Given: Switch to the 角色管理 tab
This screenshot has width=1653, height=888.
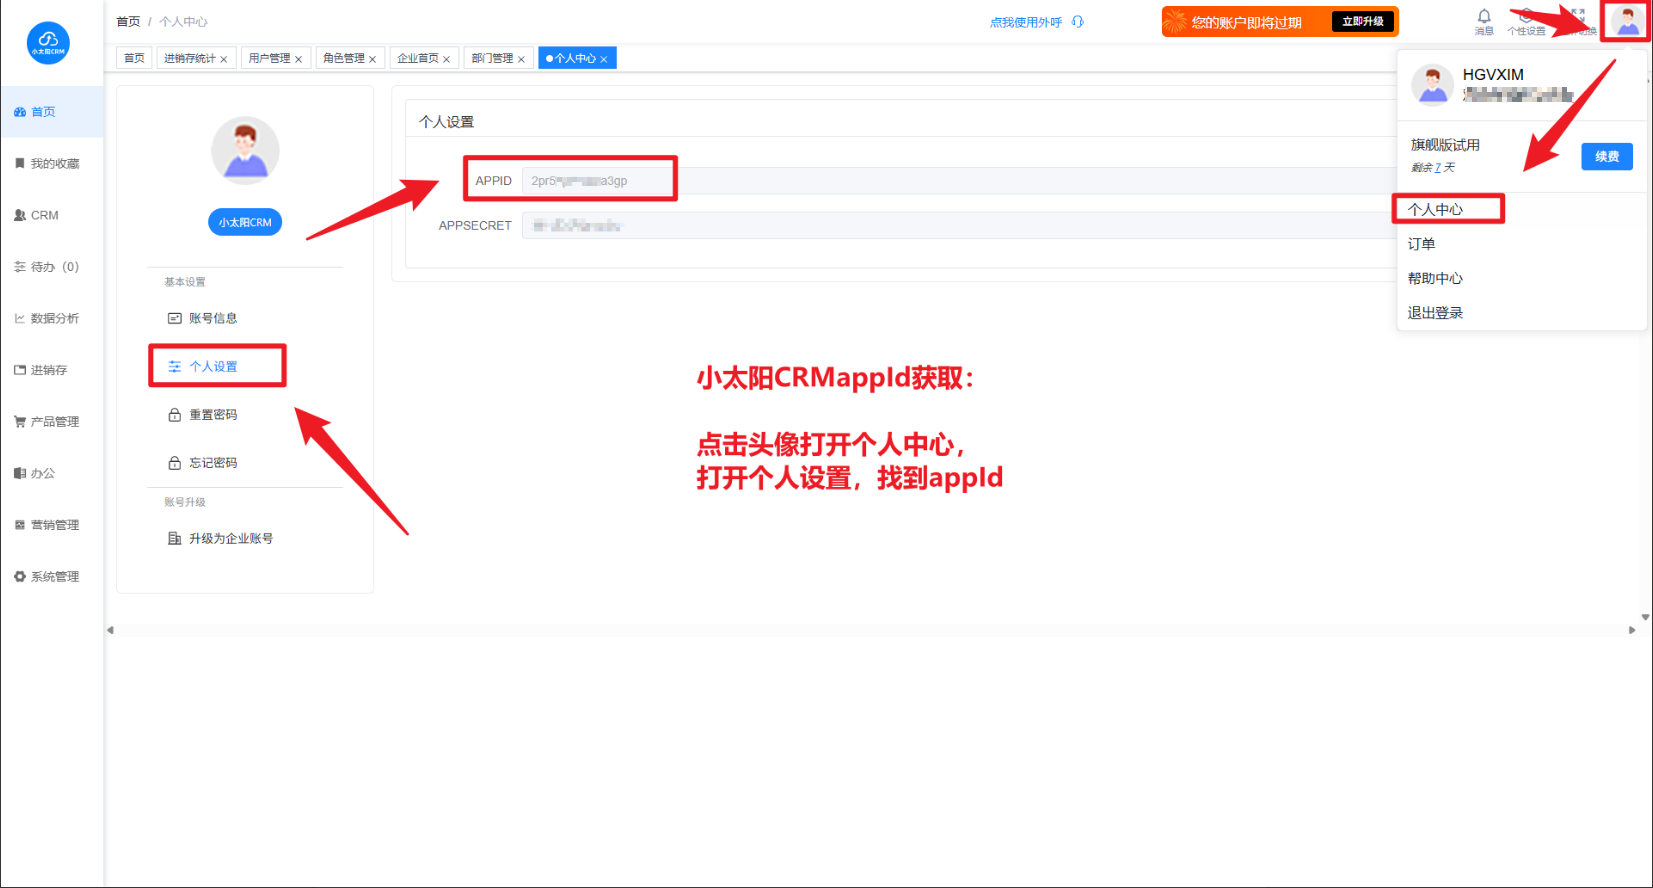Looking at the screenshot, I should click(344, 58).
